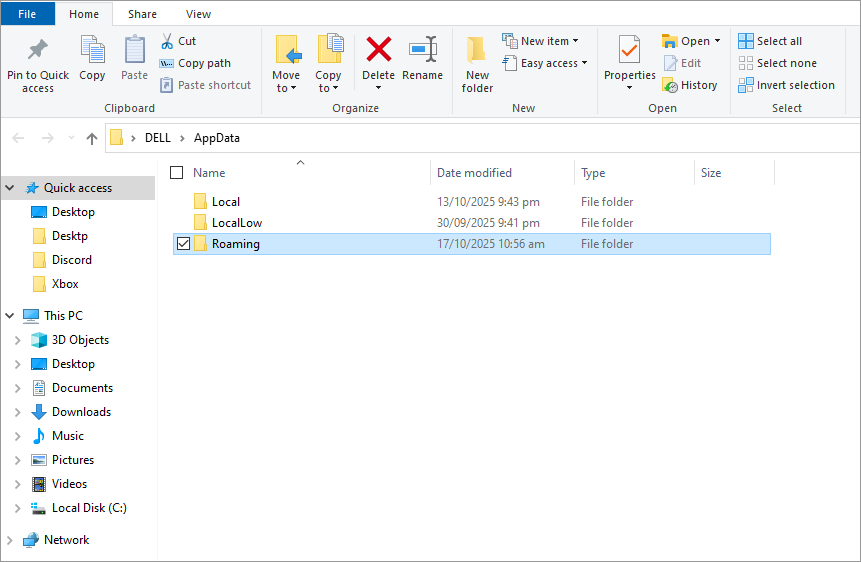Click the Up arrow navigation icon
Screen dimensions: 861x562
click(x=92, y=138)
